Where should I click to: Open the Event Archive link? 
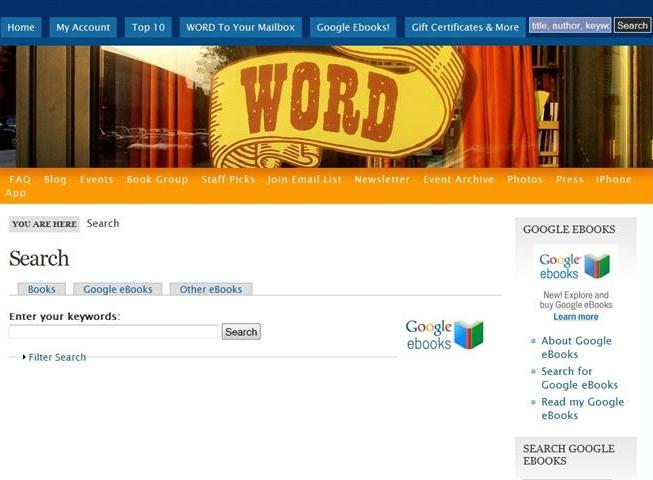pyautogui.click(x=459, y=179)
